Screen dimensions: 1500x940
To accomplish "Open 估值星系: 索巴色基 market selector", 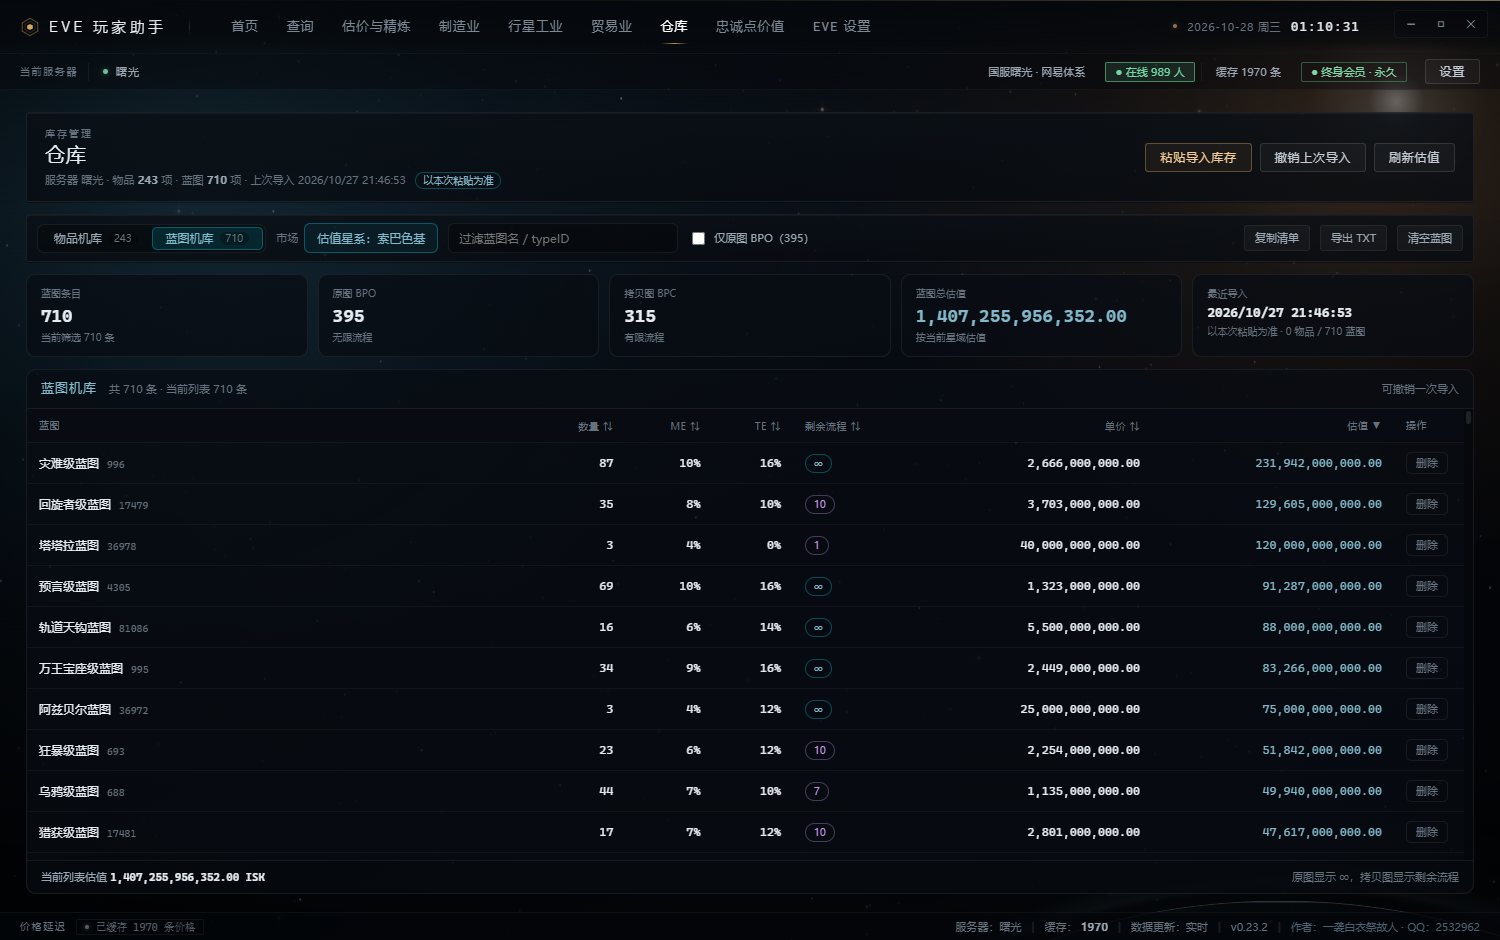I will point(371,238).
